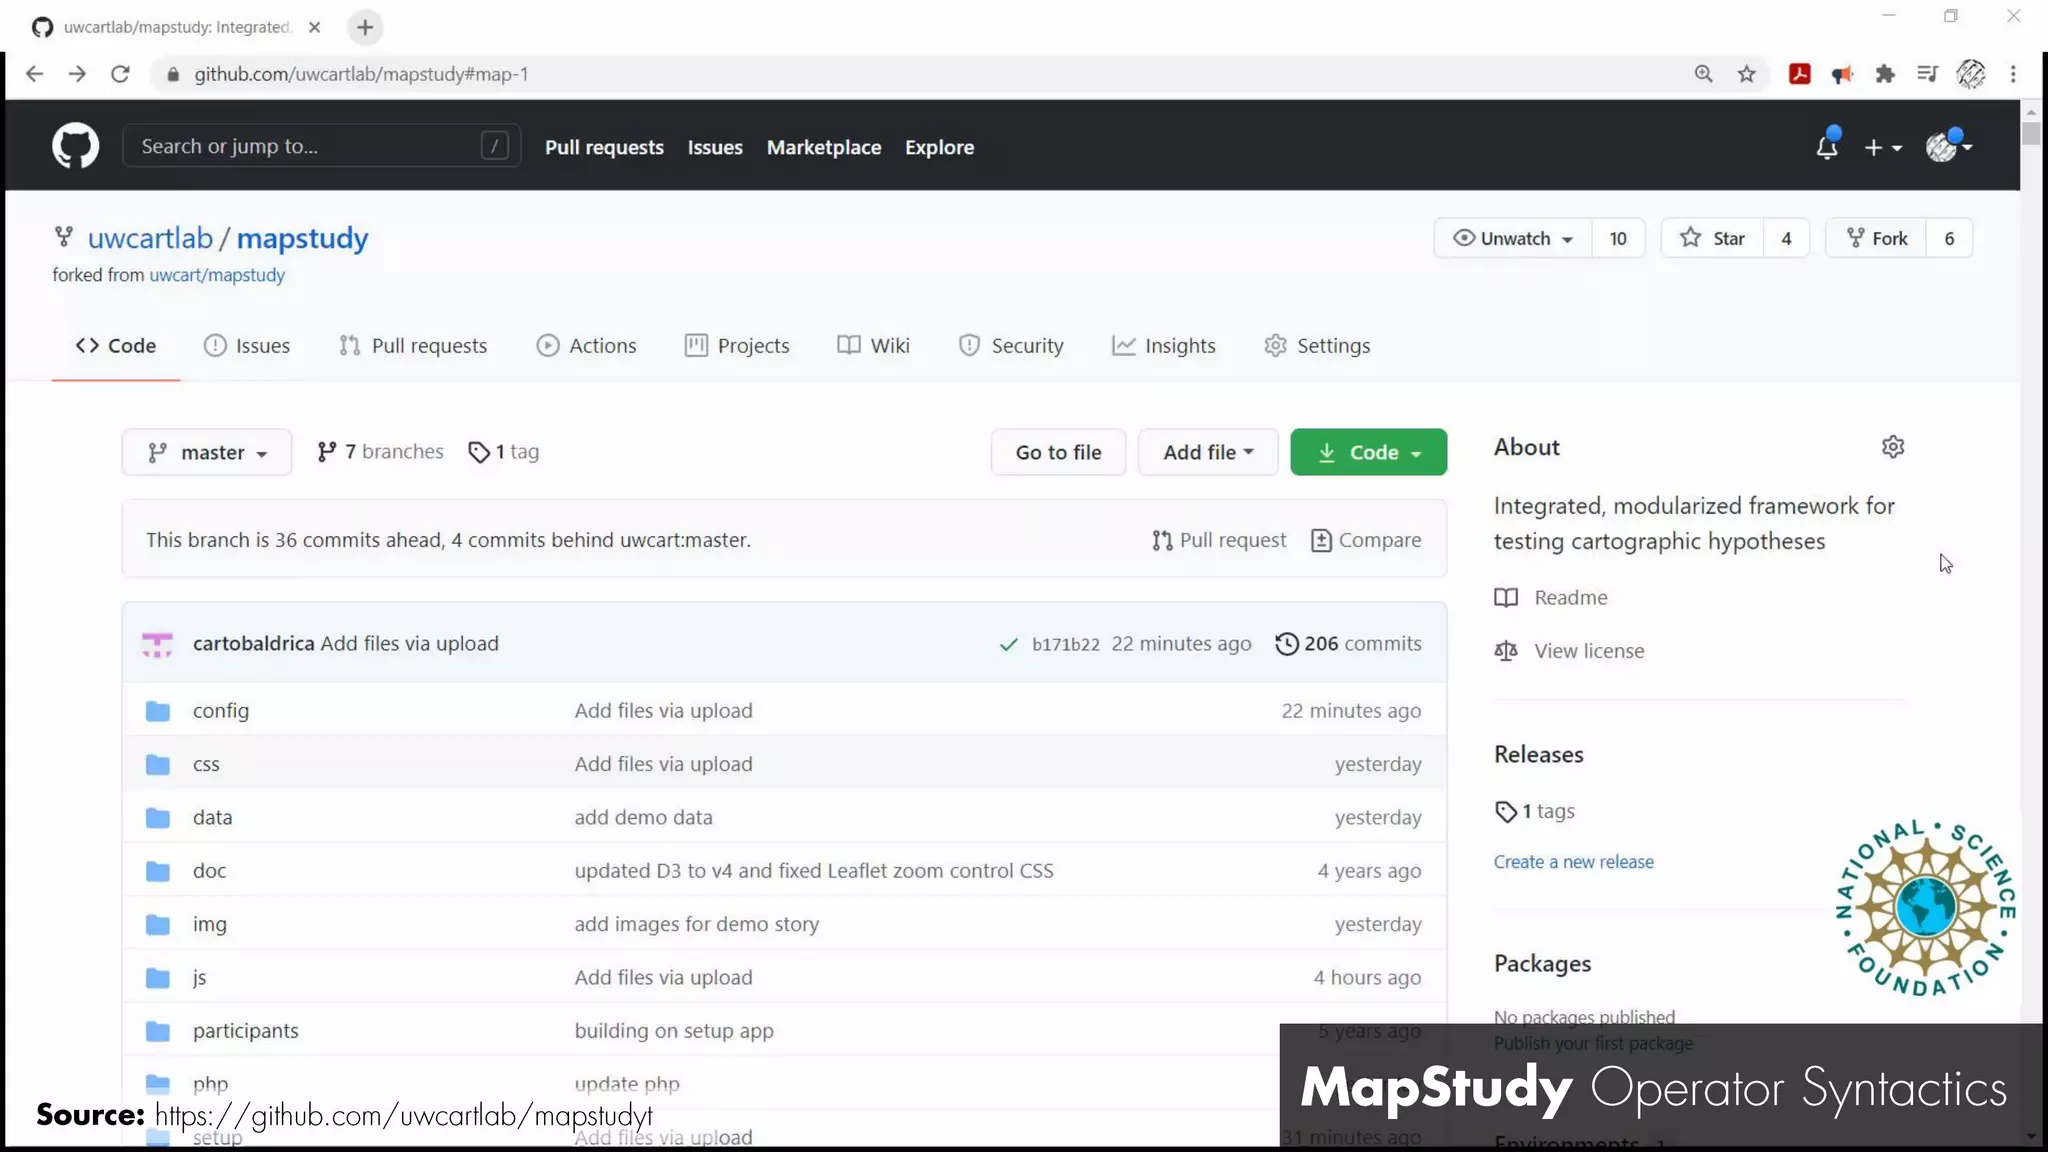Open the browser extensions puzzle icon
Image resolution: width=2048 pixels, height=1152 pixels.
pyautogui.click(x=1885, y=74)
